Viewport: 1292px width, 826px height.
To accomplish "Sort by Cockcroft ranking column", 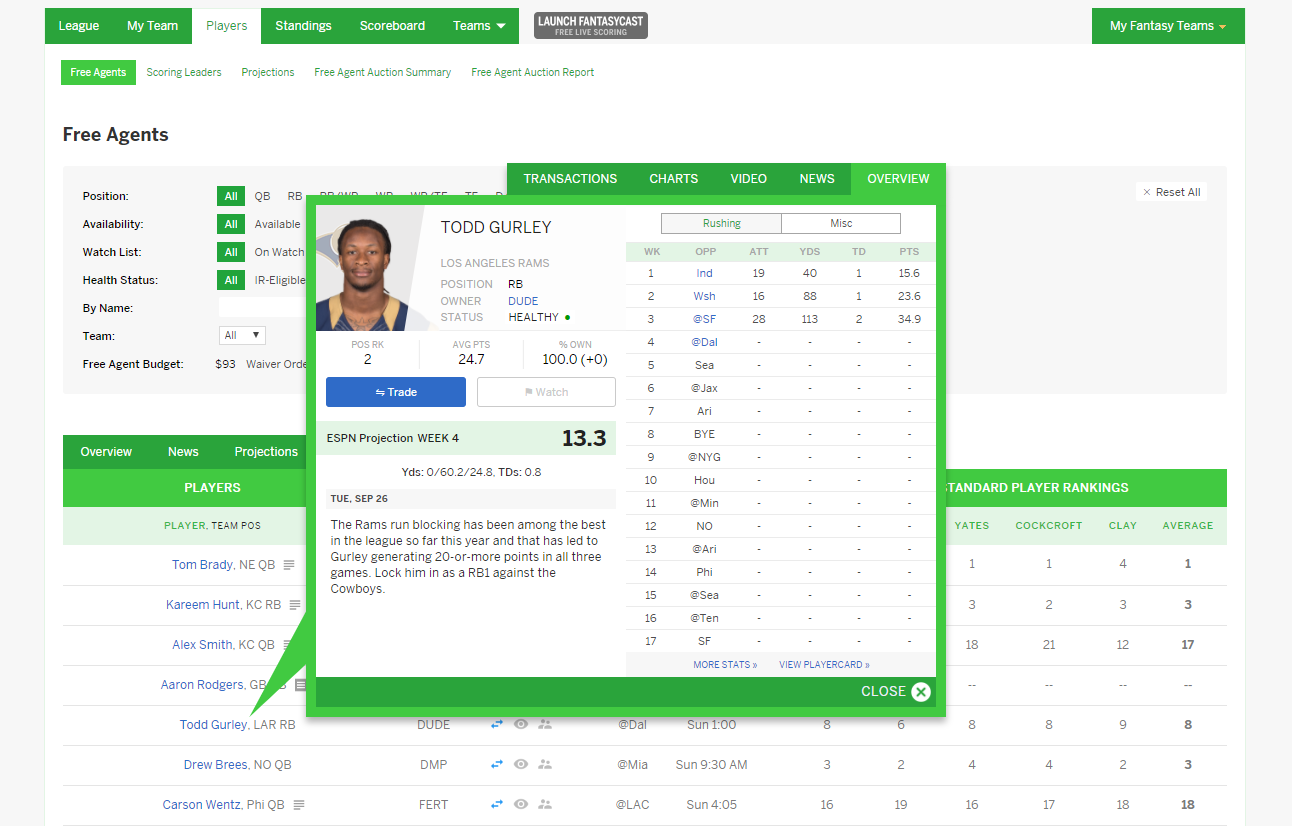I will (1049, 526).
